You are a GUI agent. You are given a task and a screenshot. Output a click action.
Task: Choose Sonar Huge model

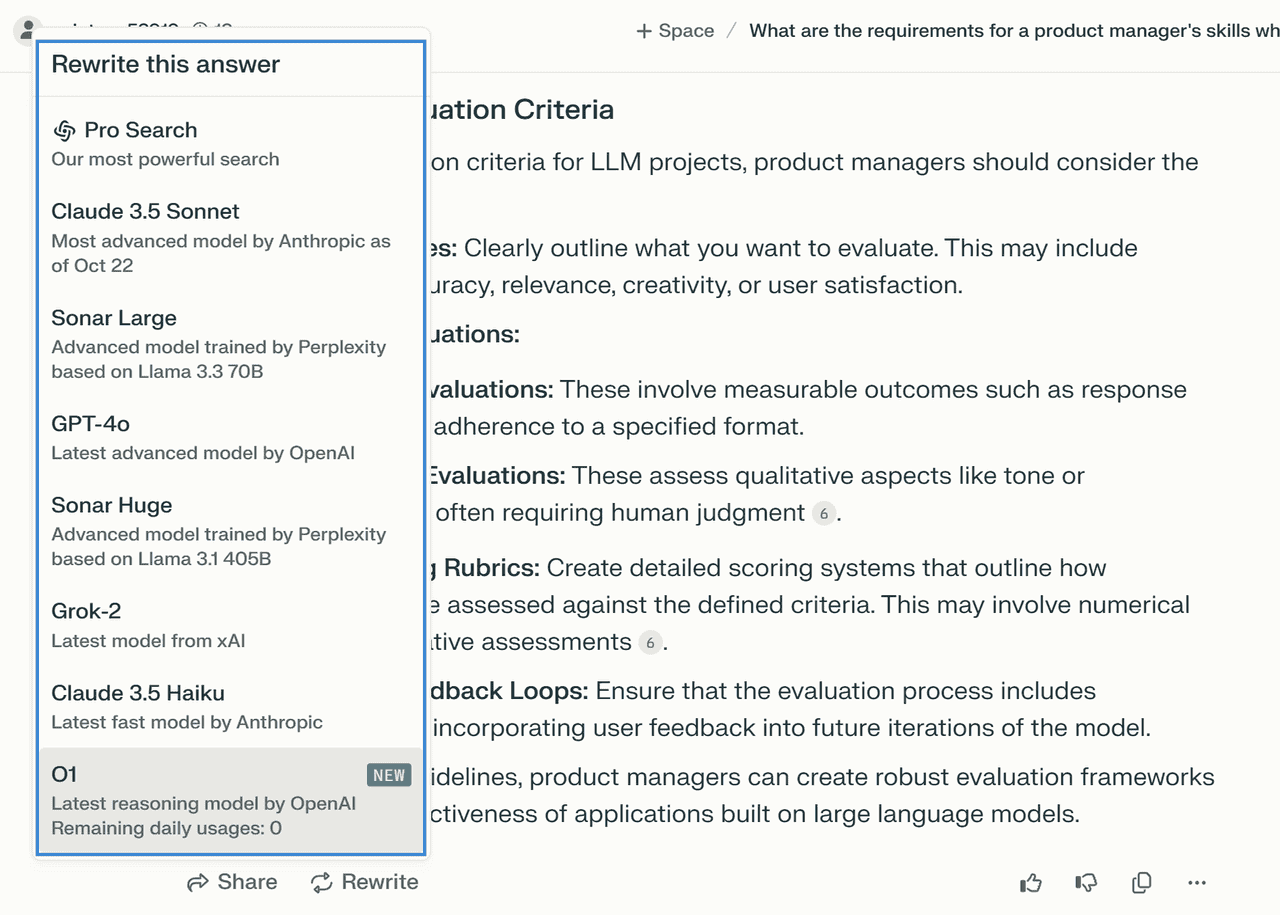click(x=230, y=531)
